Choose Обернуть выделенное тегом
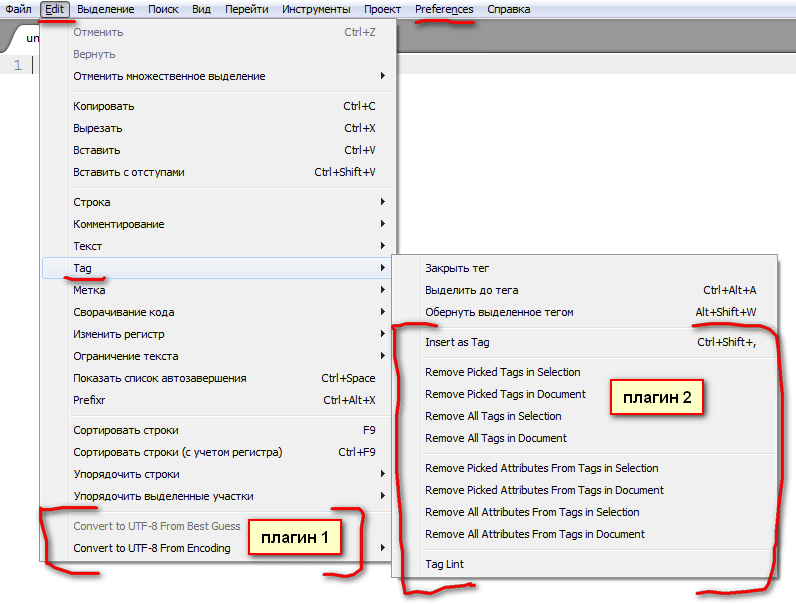The height and width of the screenshot is (604, 796). coord(585,312)
